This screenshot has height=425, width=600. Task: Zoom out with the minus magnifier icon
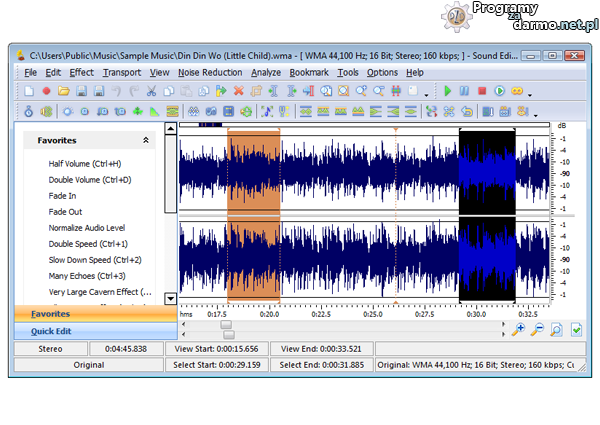coord(537,329)
